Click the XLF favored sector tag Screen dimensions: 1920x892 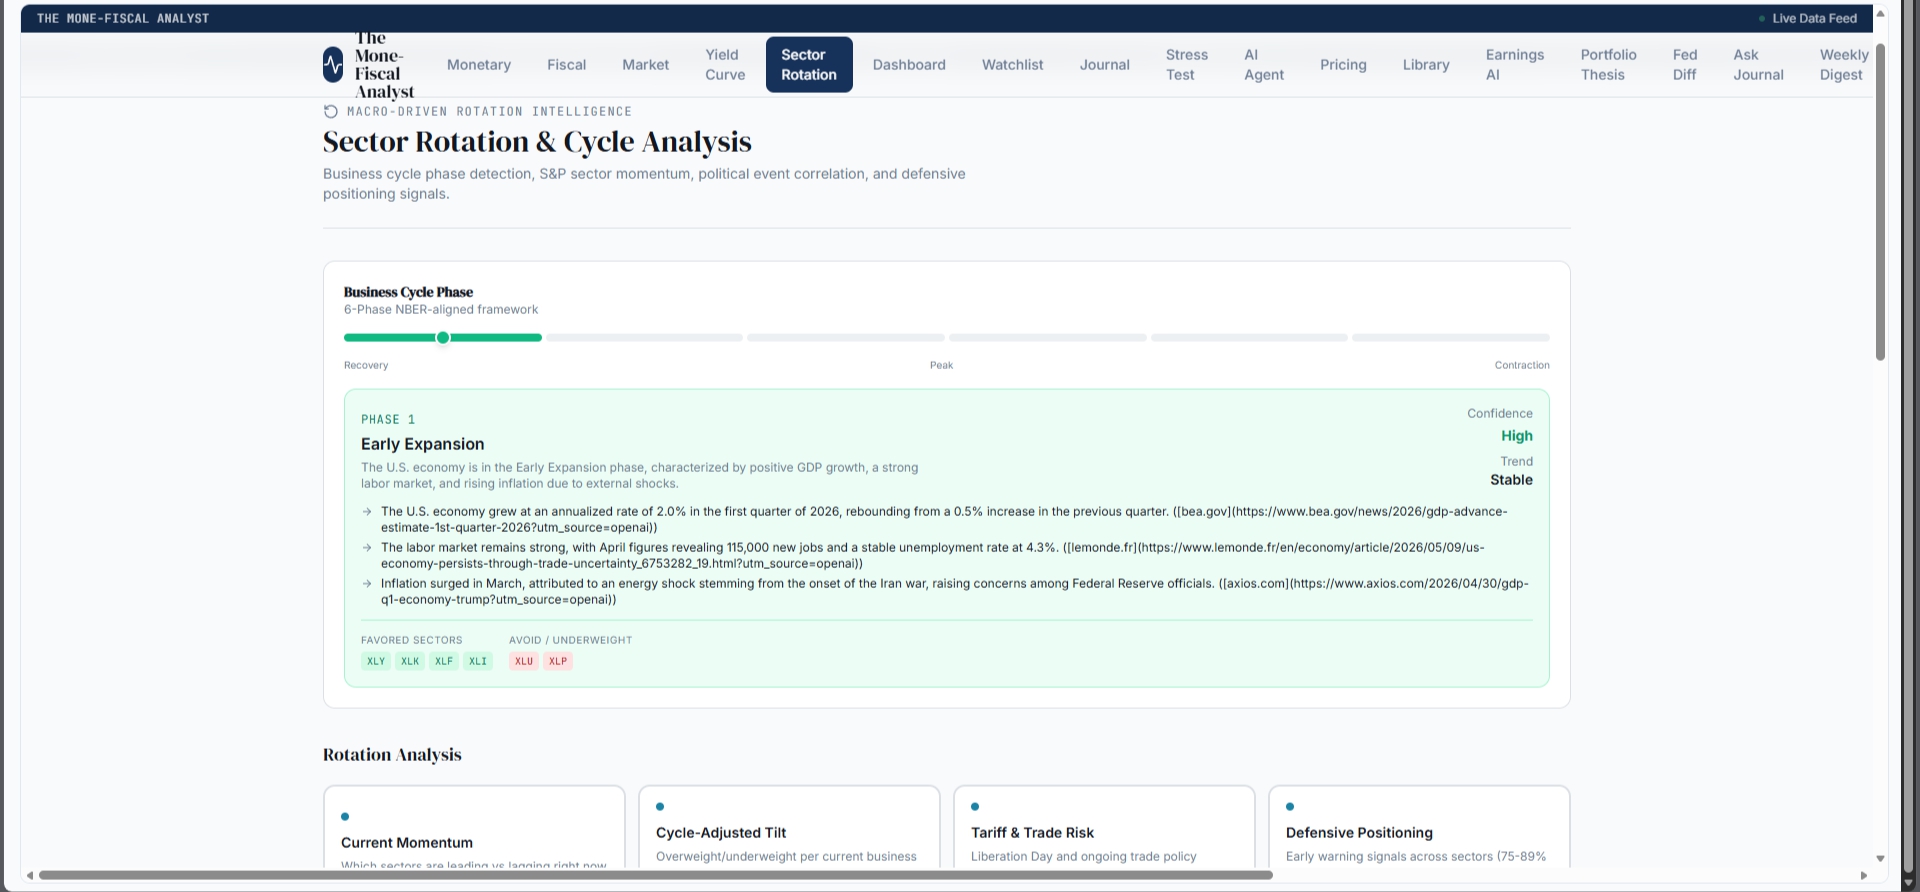point(444,661)
